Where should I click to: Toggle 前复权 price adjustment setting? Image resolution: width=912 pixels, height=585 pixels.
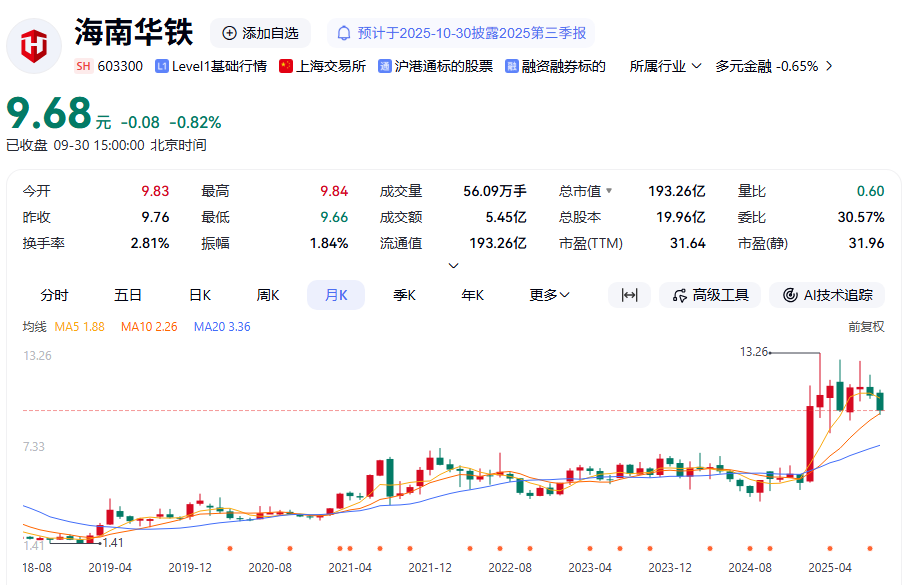(x=865, y=326)
